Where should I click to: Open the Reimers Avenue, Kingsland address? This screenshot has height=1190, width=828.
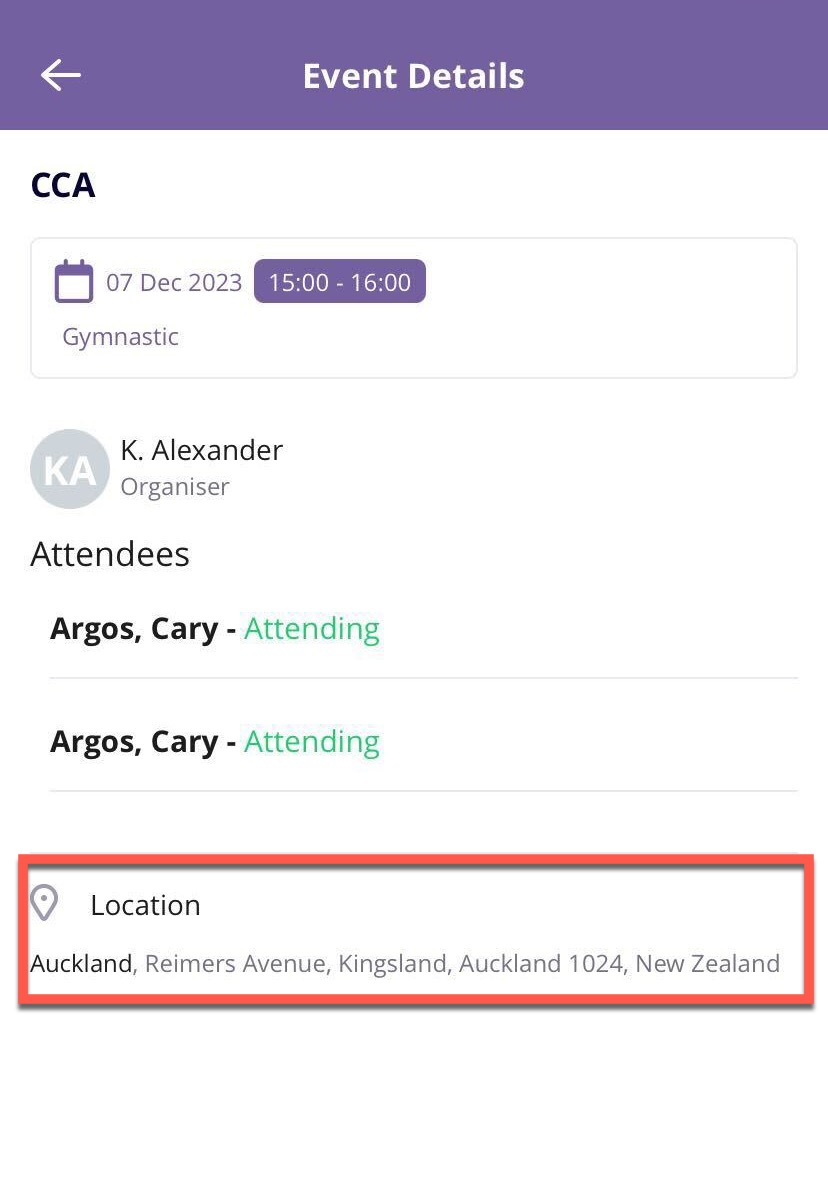[x=296, y=964]
